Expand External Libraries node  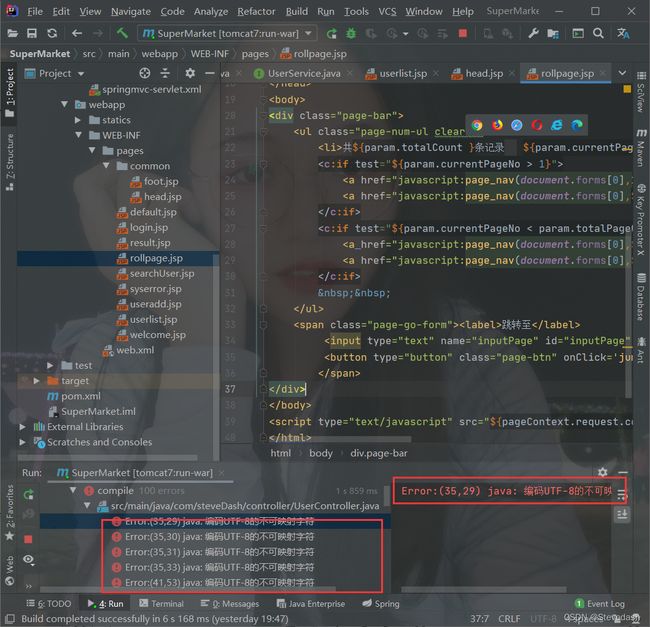pyautogui.click(x=23, y=426)
